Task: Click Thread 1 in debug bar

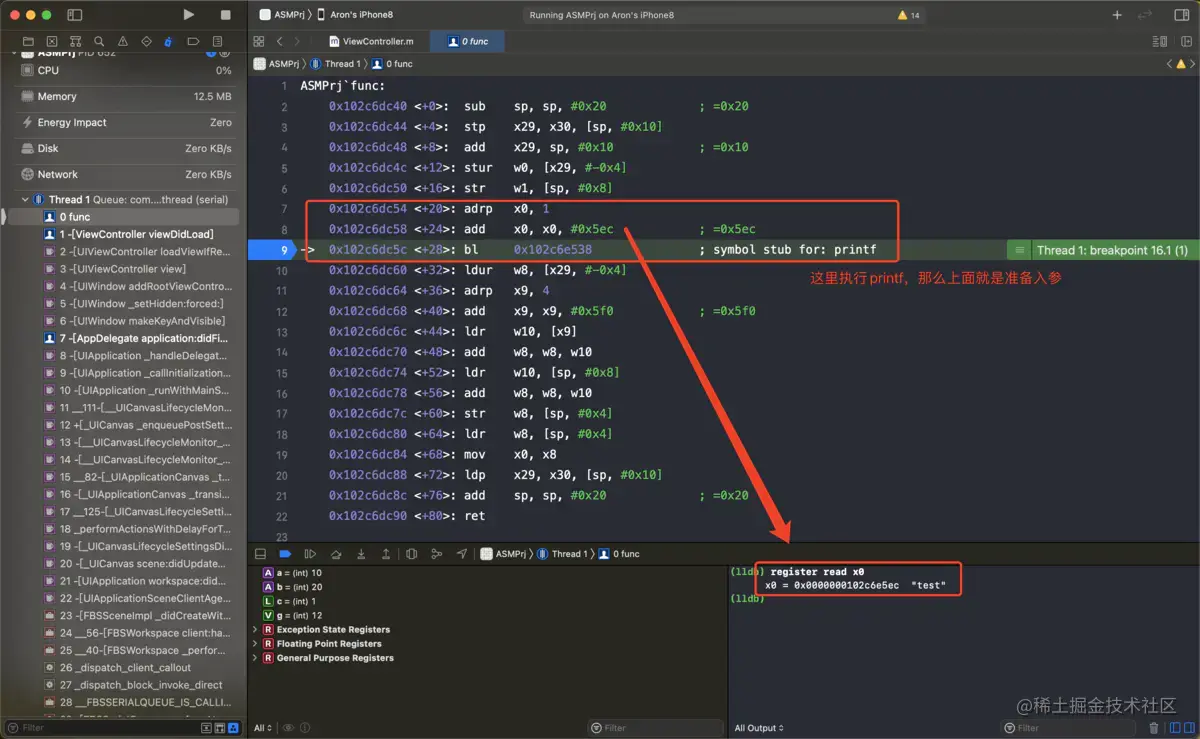Action: coord(560,553)
